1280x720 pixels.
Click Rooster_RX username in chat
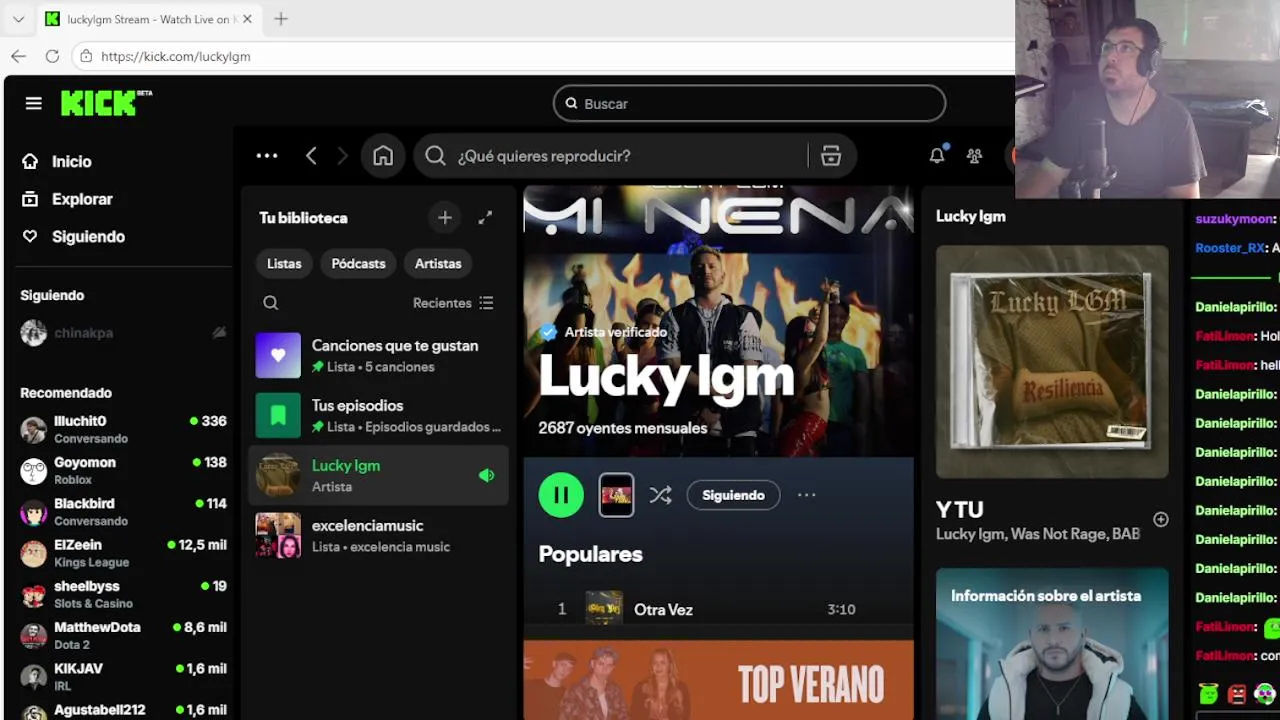click(x=1230, y=248)
